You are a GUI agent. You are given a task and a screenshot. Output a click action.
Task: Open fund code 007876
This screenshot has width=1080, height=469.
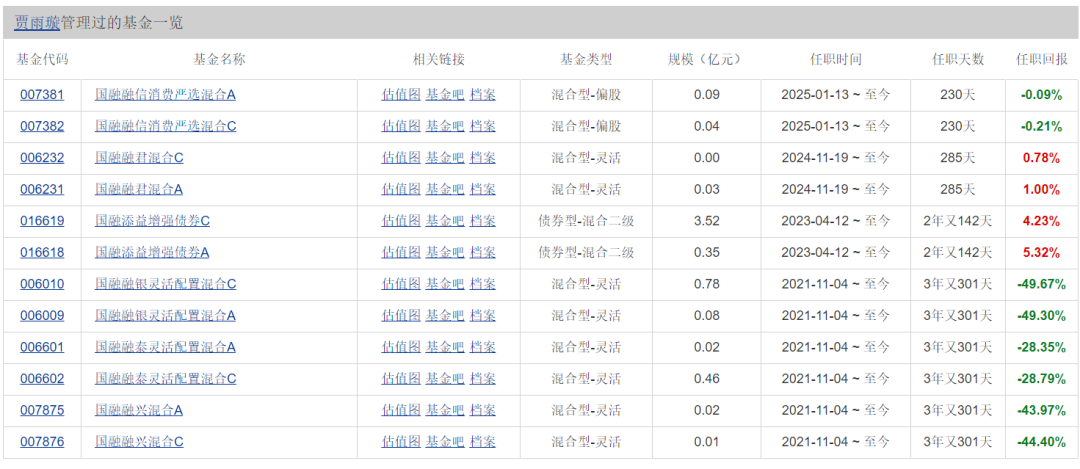click(x=42, y=441)
